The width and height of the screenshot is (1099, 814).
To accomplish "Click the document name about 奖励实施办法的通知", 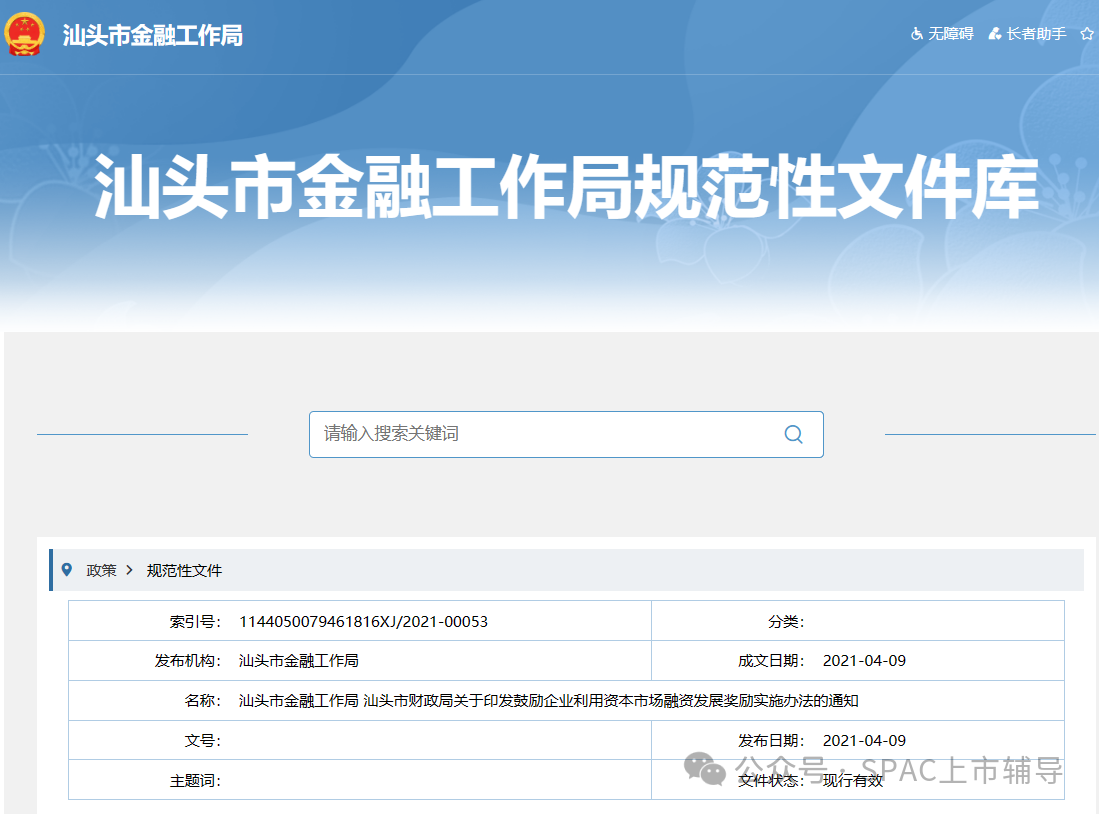I will point(549,700).
